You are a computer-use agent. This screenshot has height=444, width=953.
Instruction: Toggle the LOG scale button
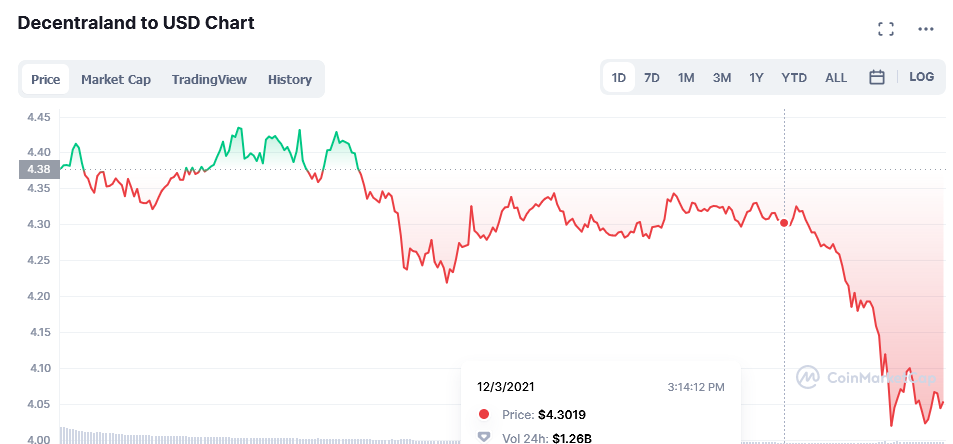pyautogui.click(x=921, y=77)
